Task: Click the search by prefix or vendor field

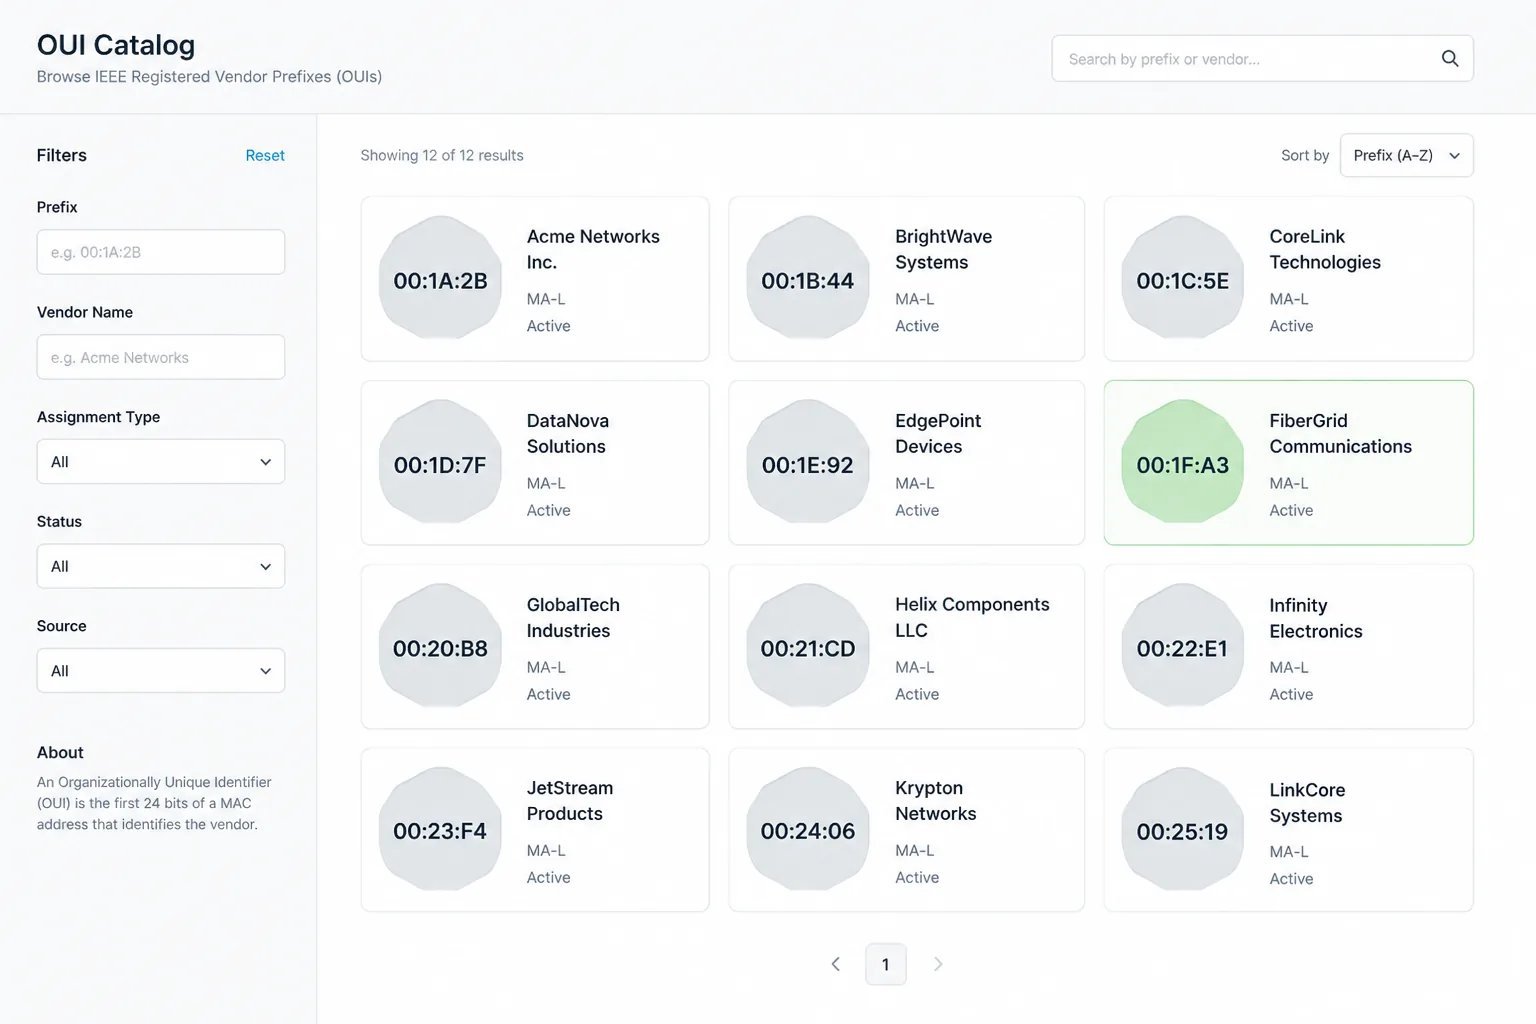Action: tap(1262, 59)
